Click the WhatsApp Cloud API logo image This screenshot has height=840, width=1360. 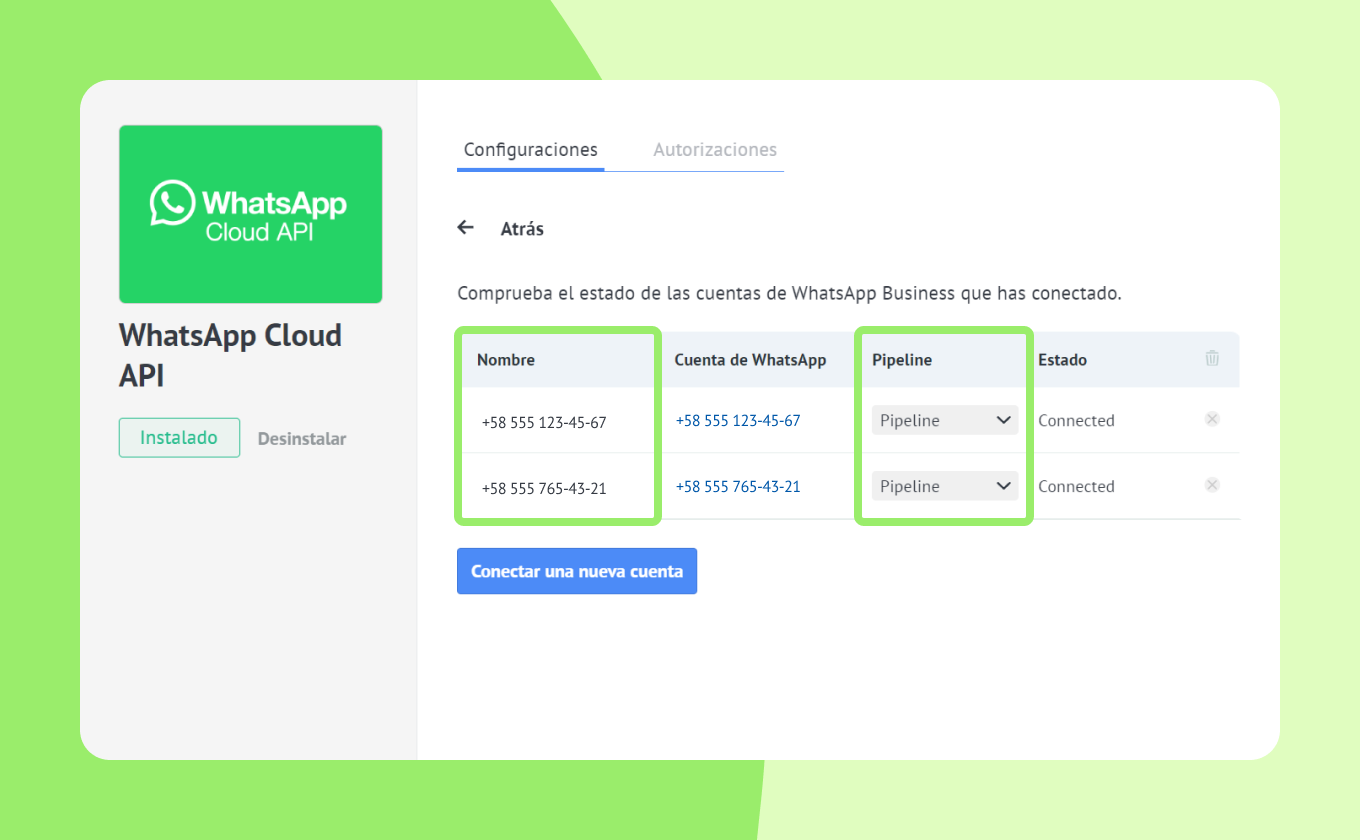250,214
